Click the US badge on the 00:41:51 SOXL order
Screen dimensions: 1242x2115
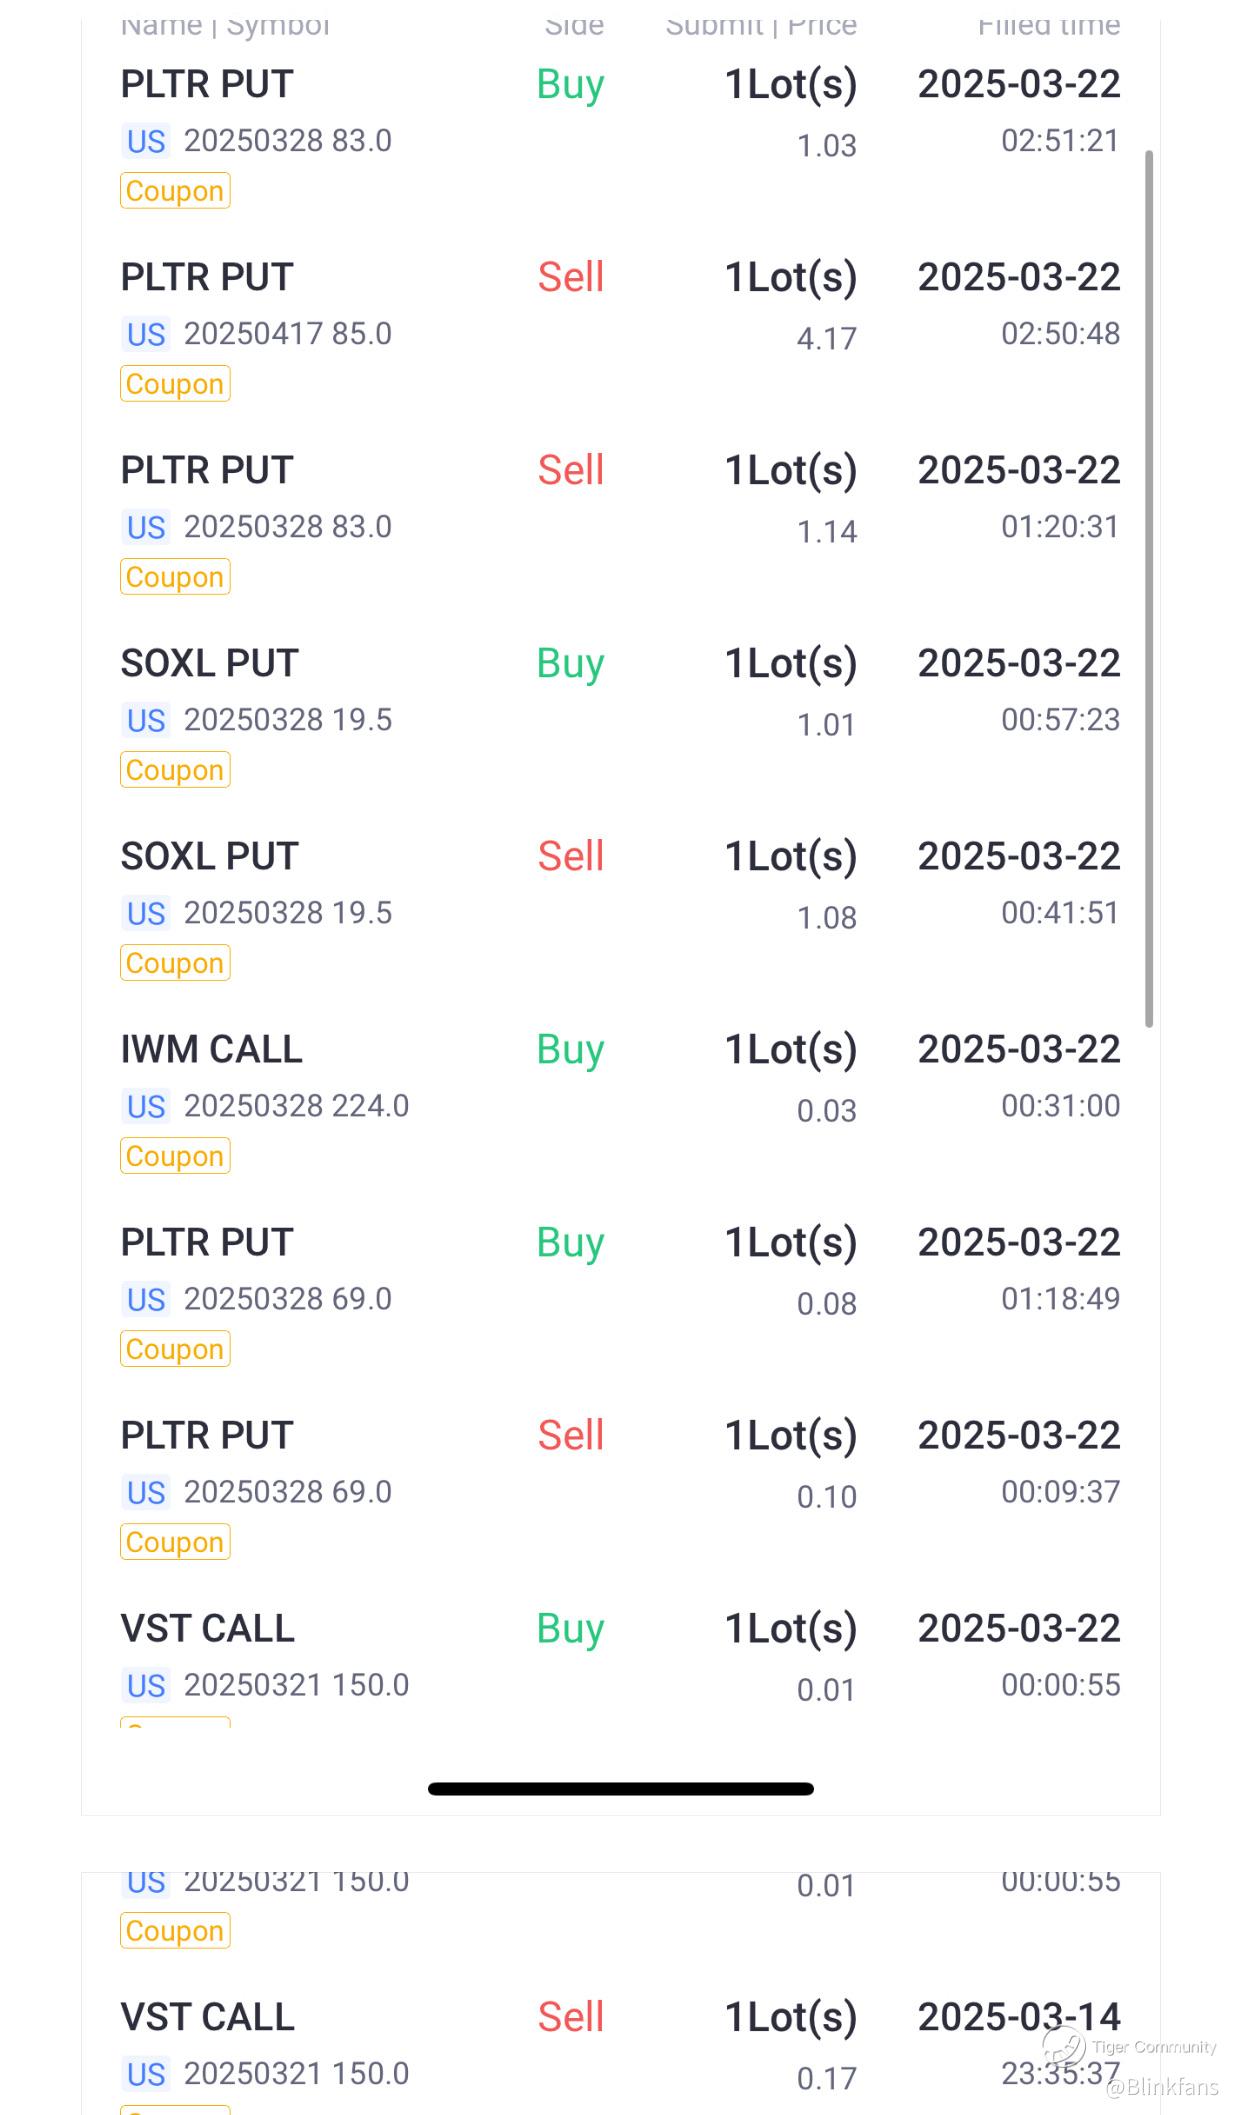click(x=146, y=913)
